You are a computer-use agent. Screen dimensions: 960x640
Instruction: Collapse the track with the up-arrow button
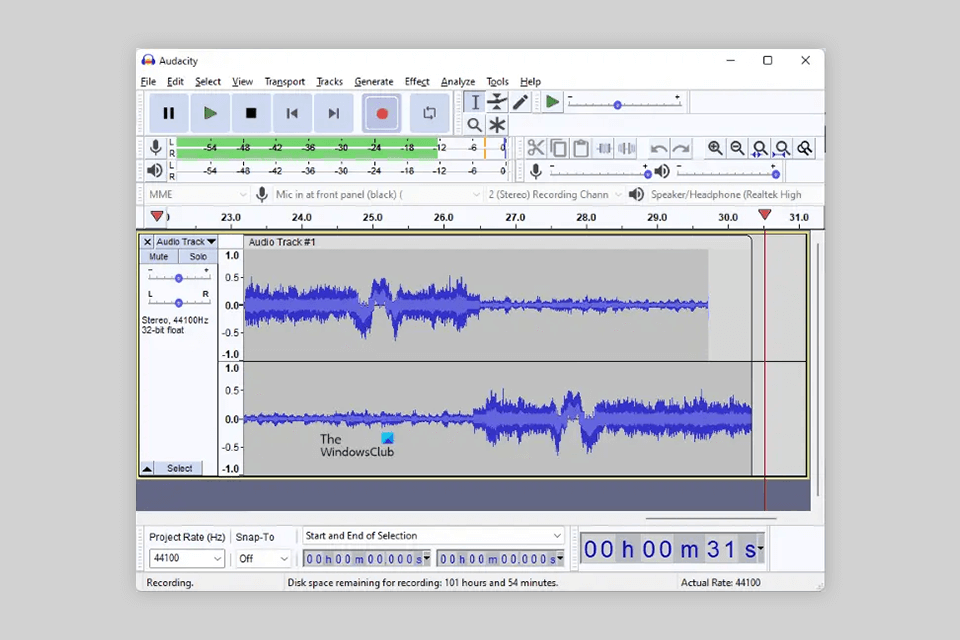click(147, 469)
